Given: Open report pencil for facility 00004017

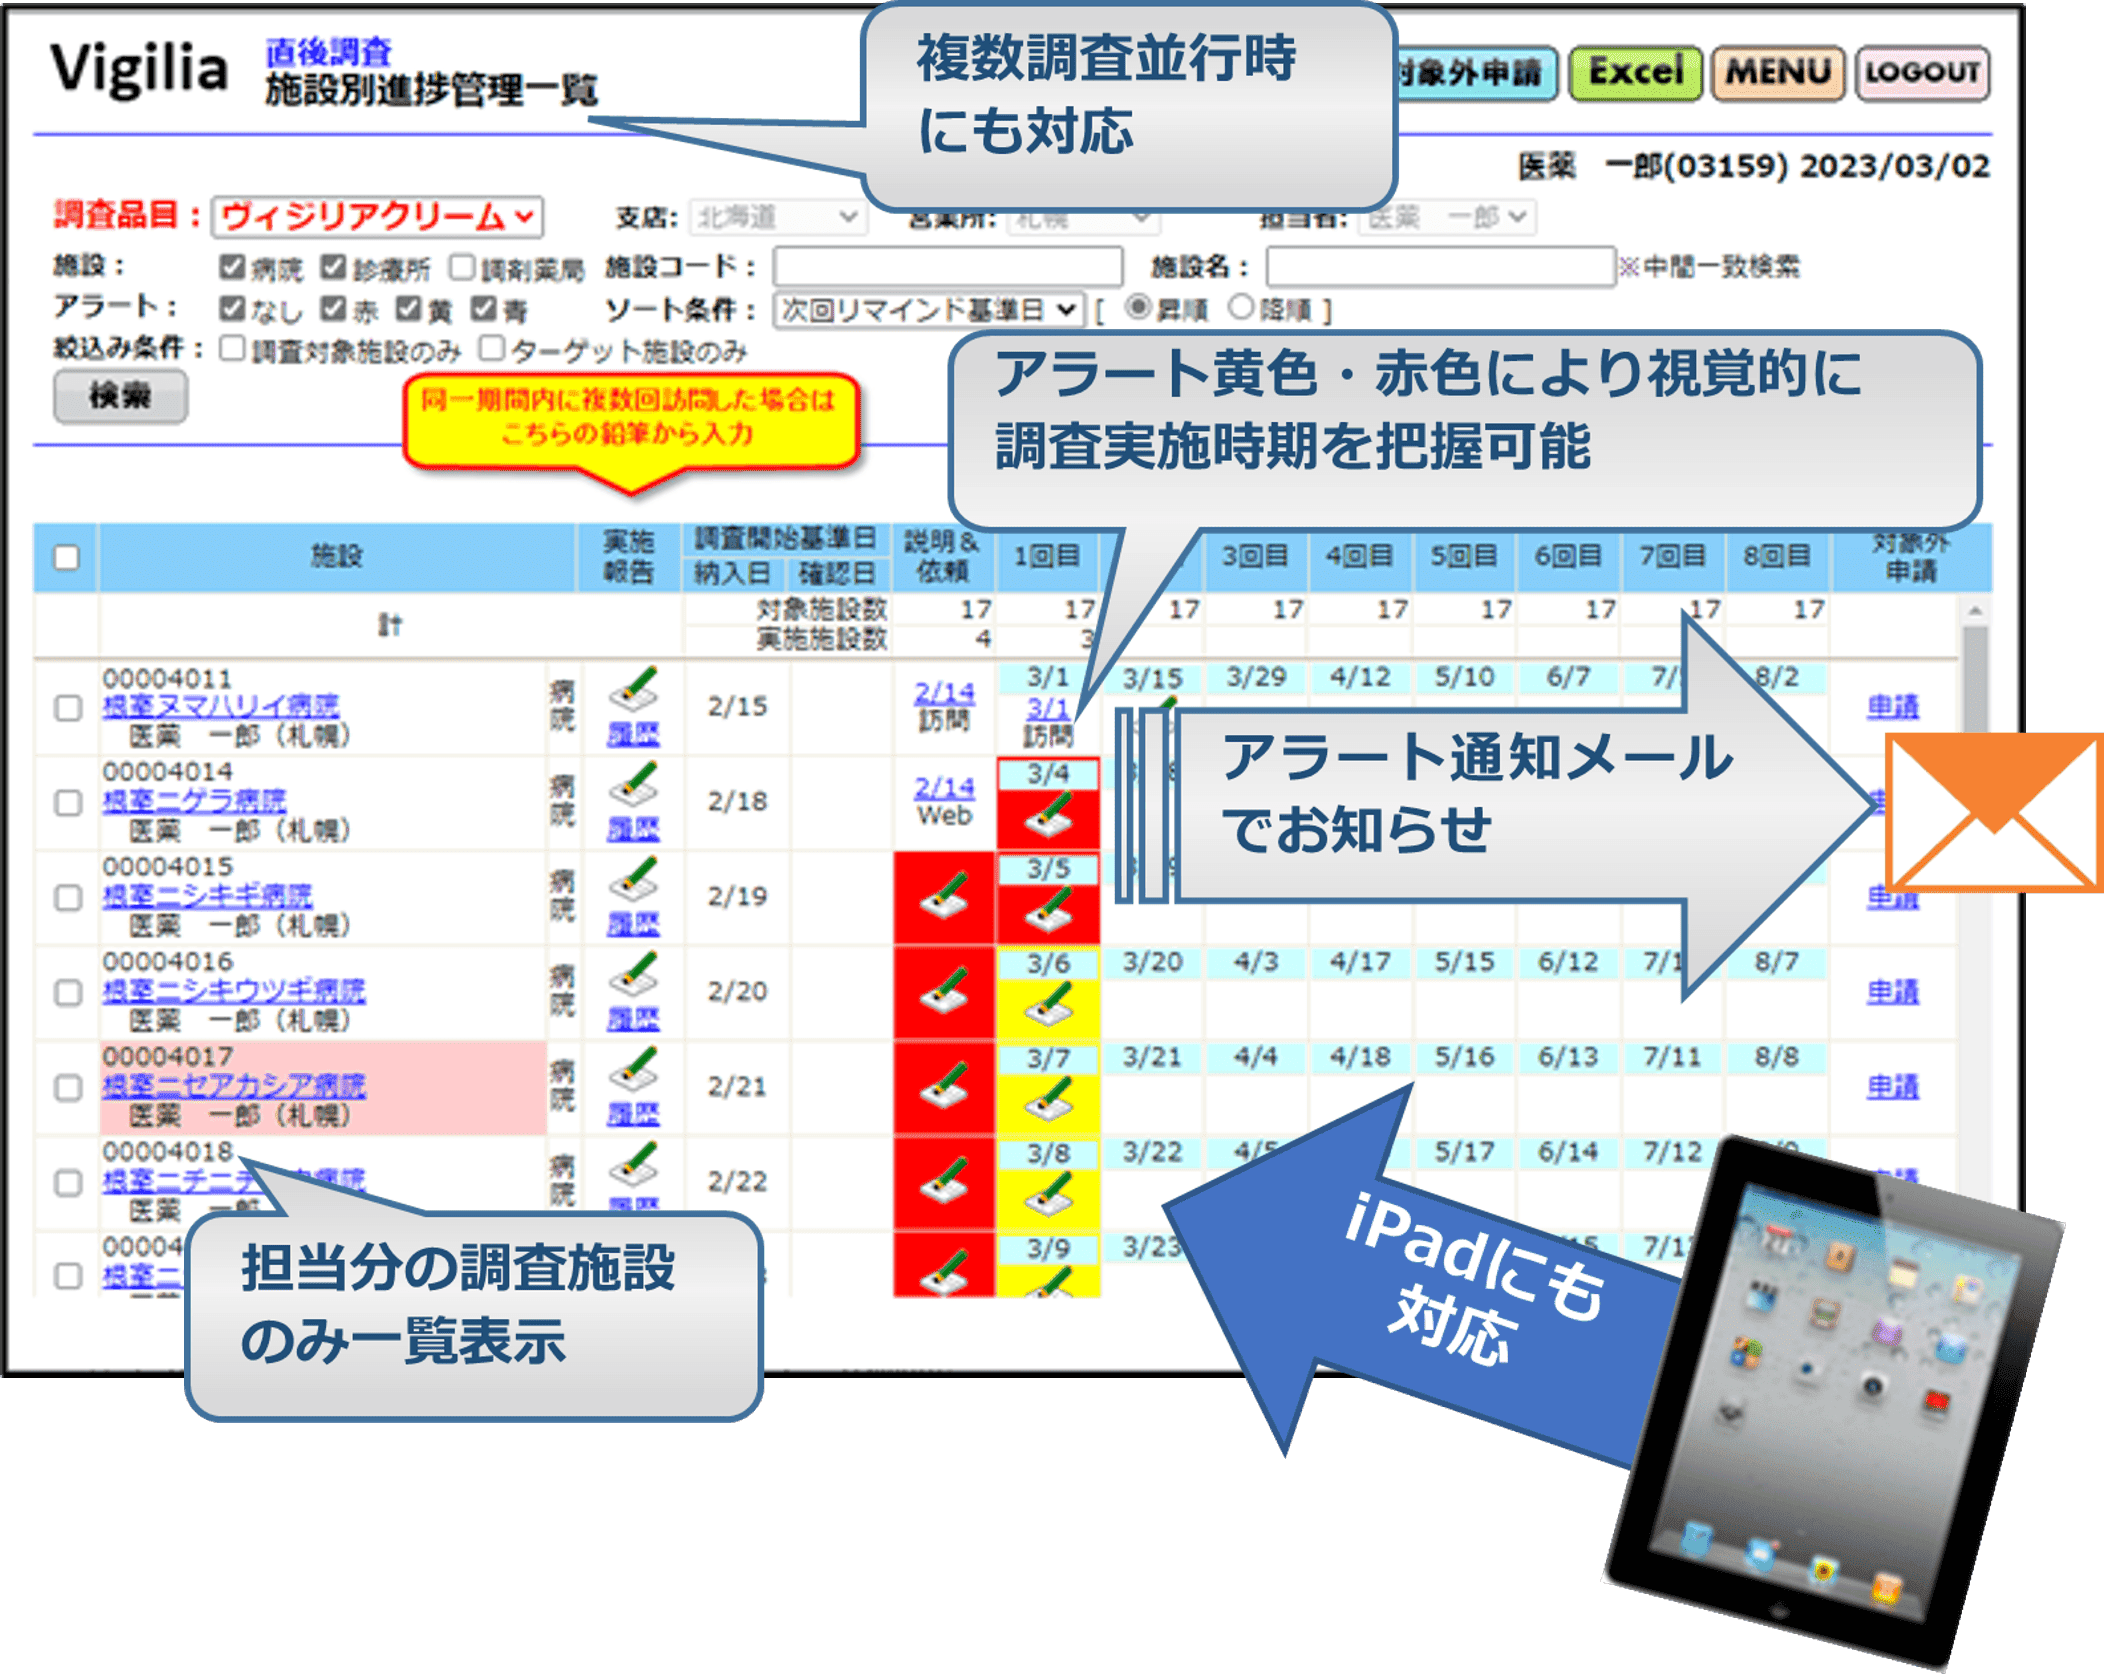Looking at the screenshot, I should click(x=633, y=1070).
